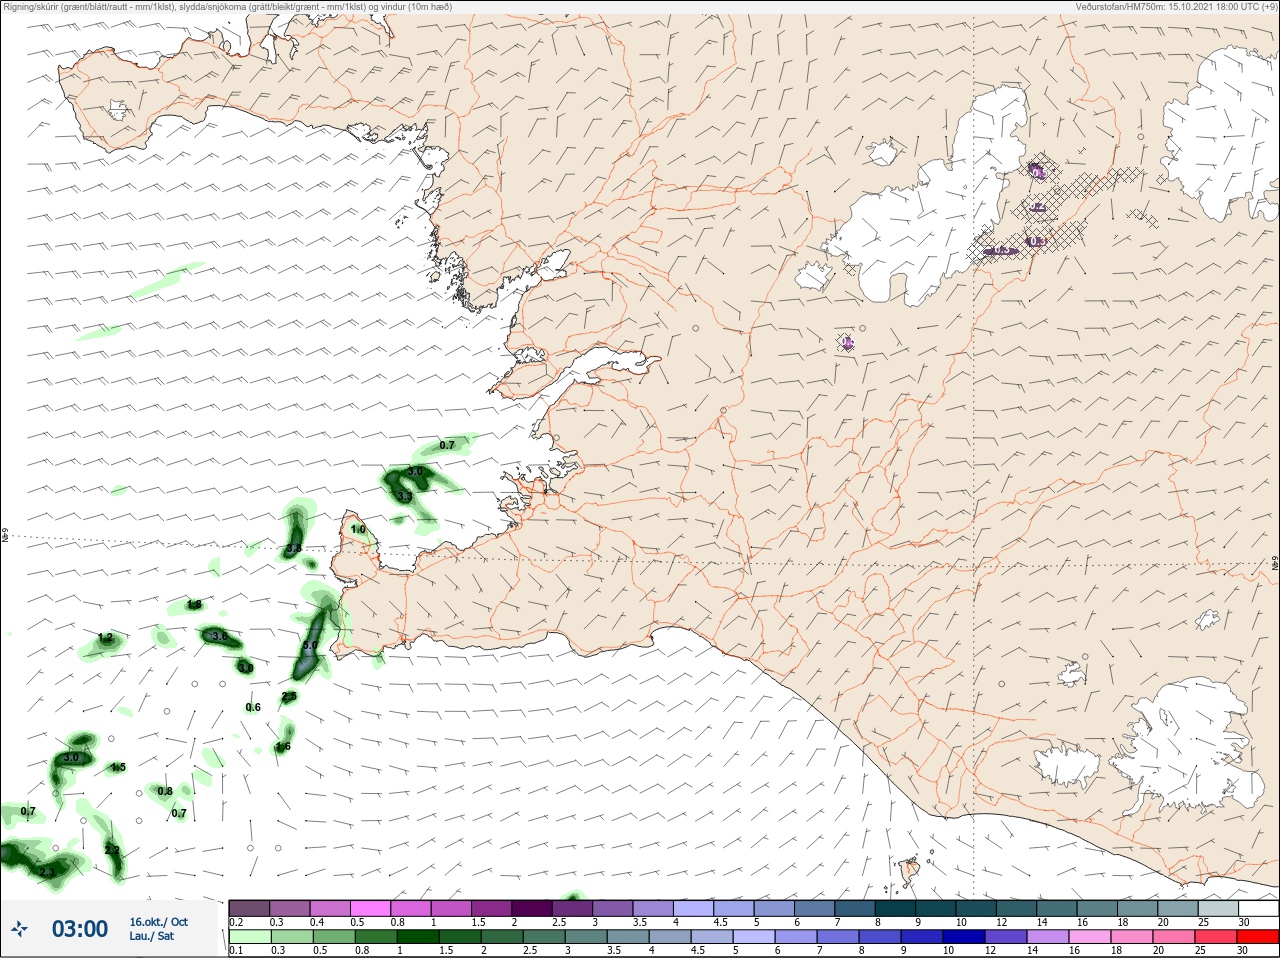Viewport: 1280px width, 958px height.
Task: Click the Veðurstofan compass logo icon
Action: coord(21,929)
